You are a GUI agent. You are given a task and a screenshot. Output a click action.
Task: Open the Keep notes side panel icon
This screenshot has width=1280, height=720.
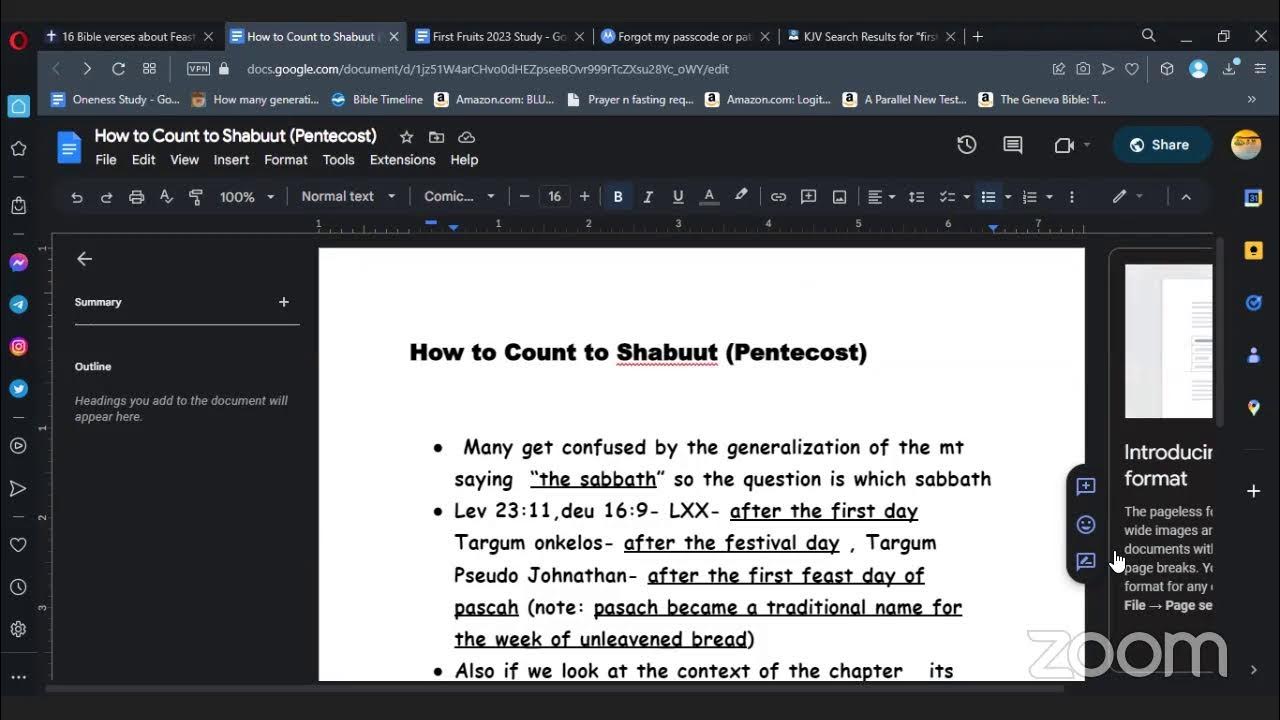point(1254,250)
